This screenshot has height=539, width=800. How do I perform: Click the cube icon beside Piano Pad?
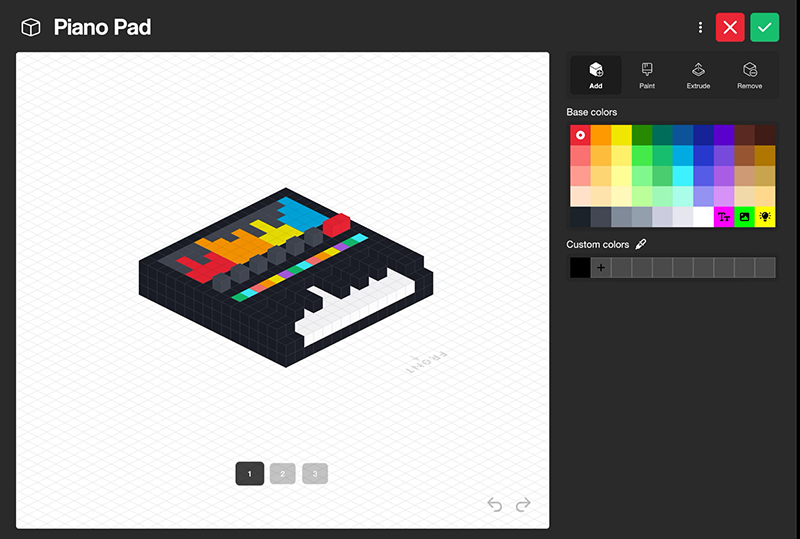click(x=31, y=27)
